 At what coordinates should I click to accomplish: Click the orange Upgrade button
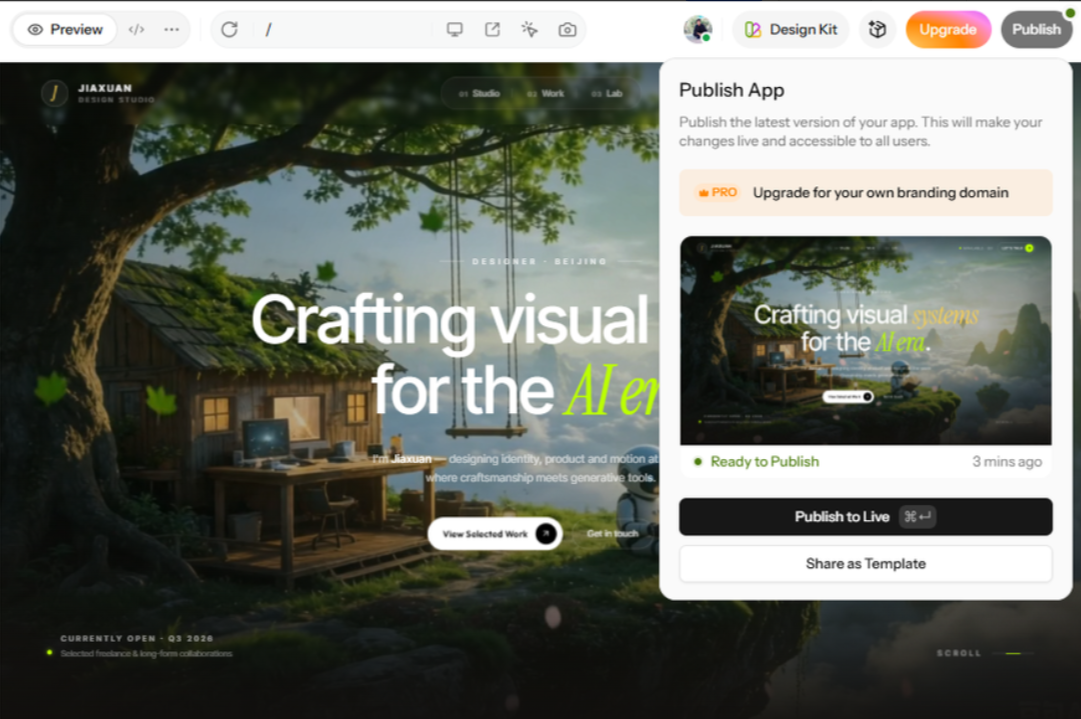pyautogui.click(x=948, y=30)
